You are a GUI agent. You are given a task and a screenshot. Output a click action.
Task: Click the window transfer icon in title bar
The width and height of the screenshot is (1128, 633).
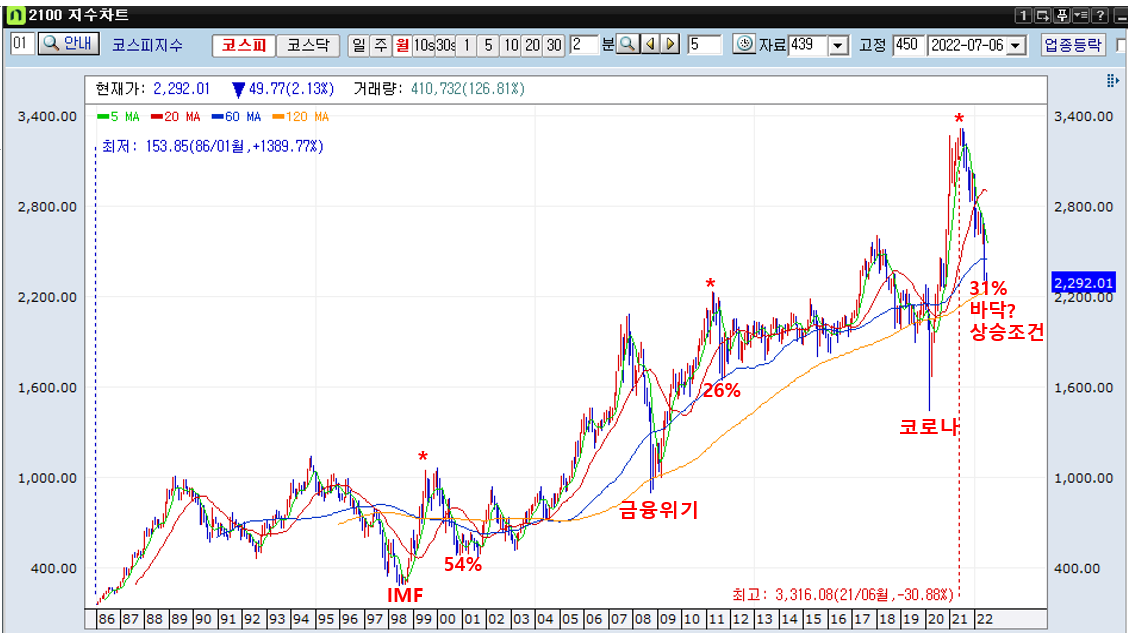click(x=1042, y=15)
